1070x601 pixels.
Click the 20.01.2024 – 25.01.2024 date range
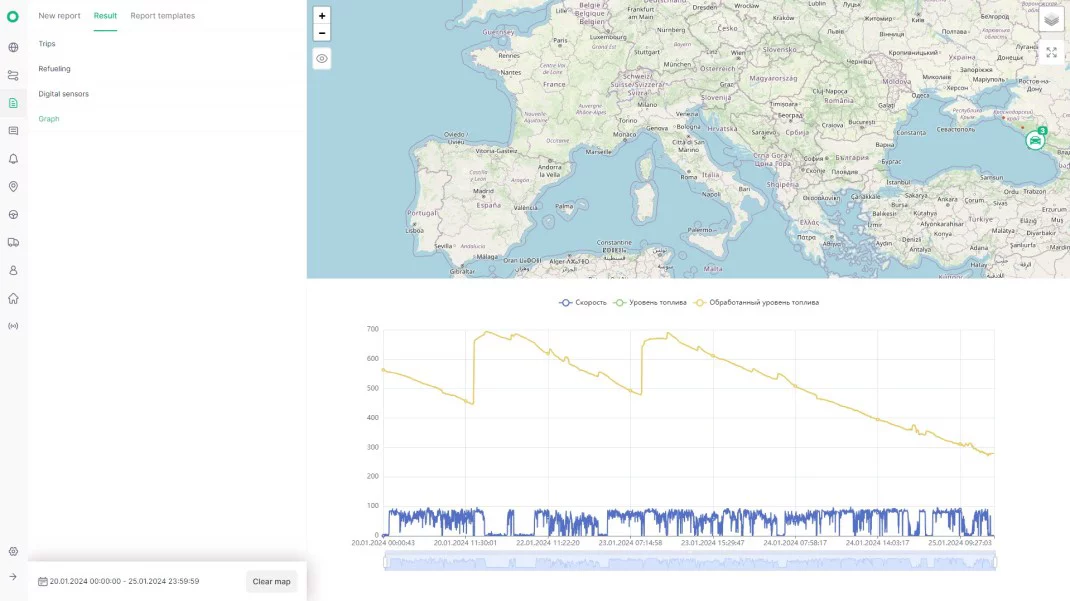point(124,582)
